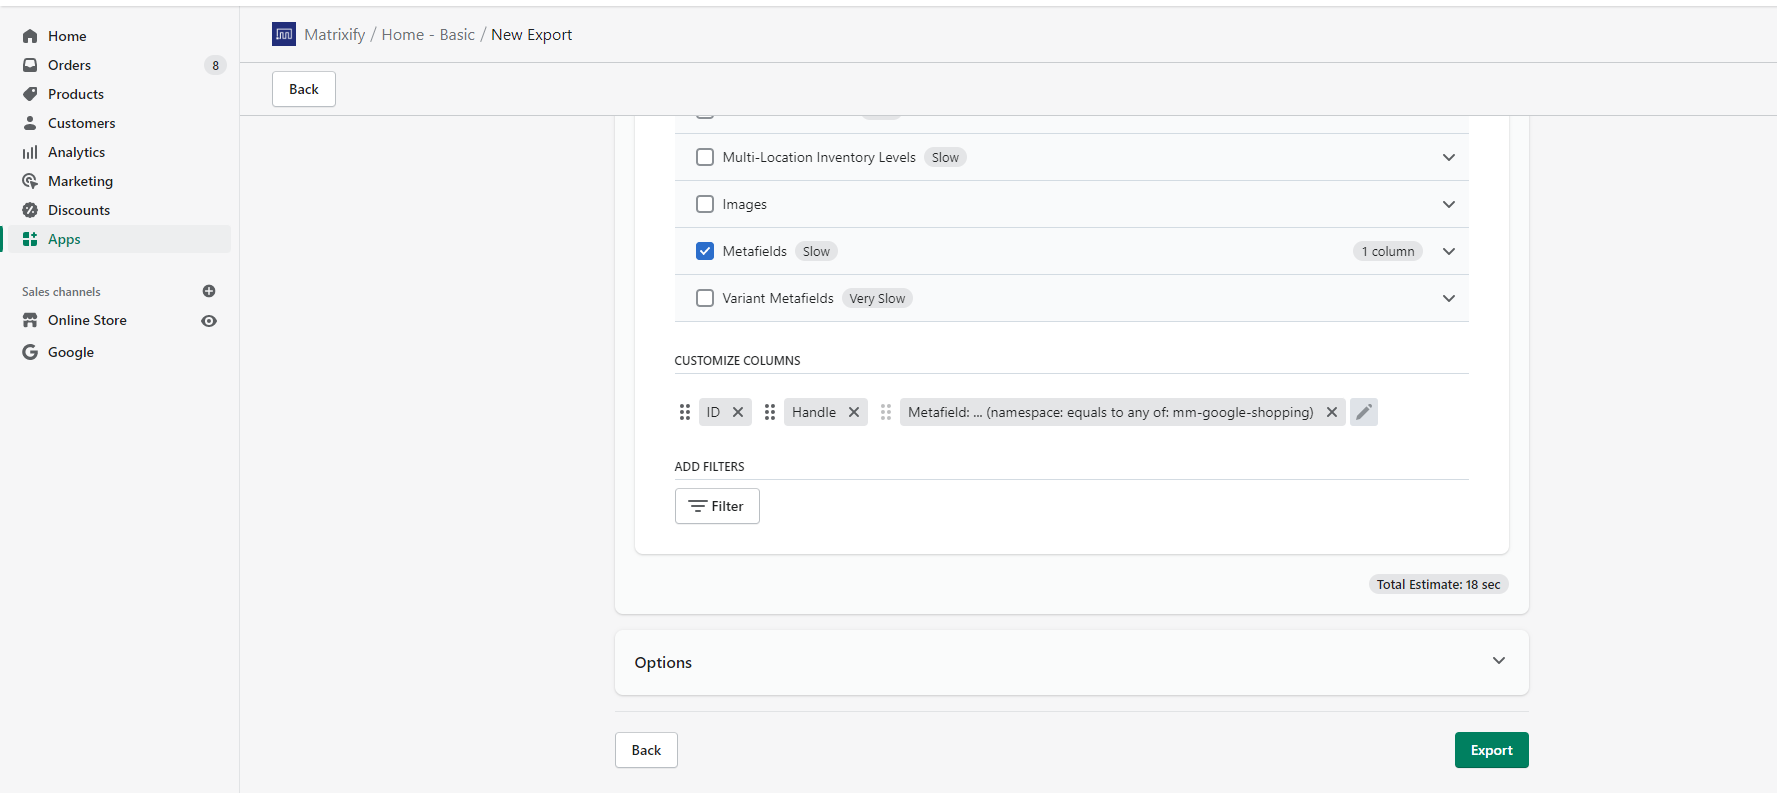Click the green Export button

pos(1491,750)
